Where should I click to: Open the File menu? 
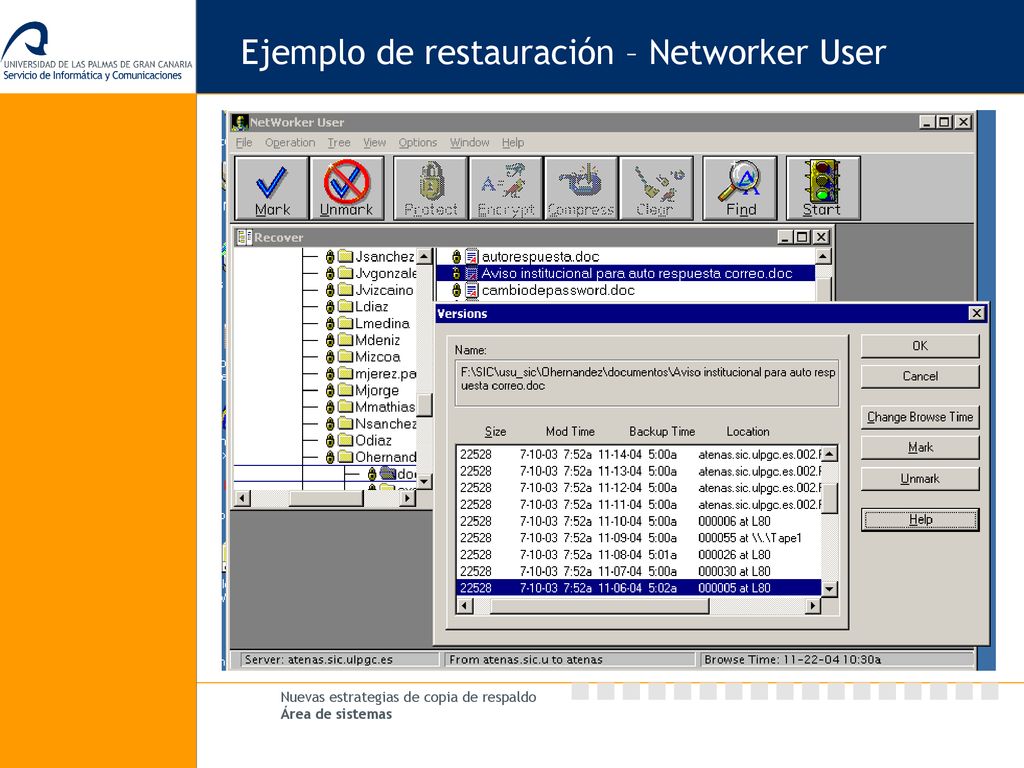[244, 142]
